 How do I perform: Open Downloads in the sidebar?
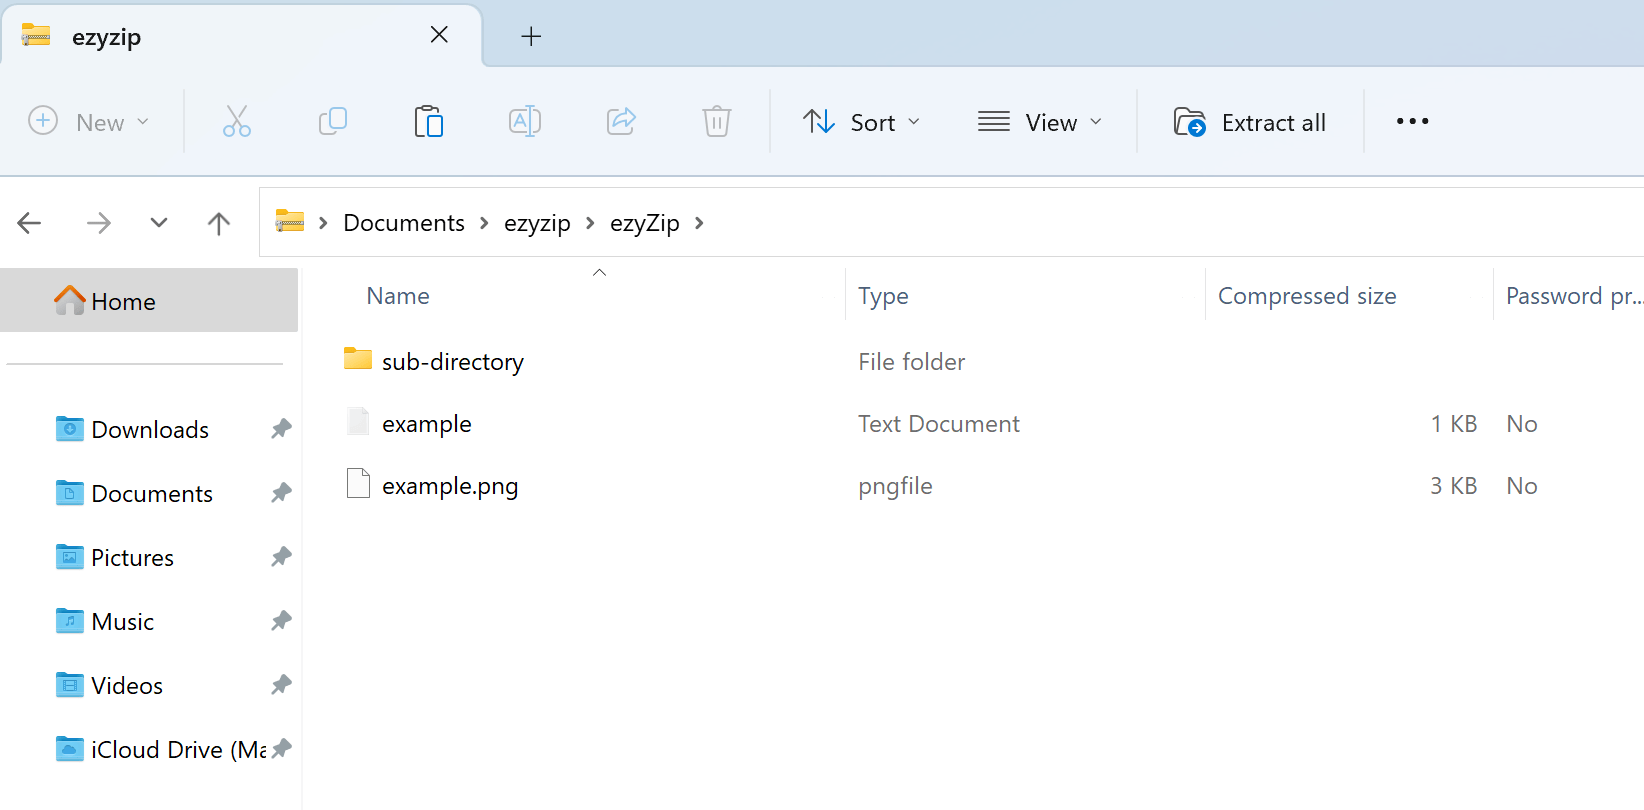(x=150, y=429)
